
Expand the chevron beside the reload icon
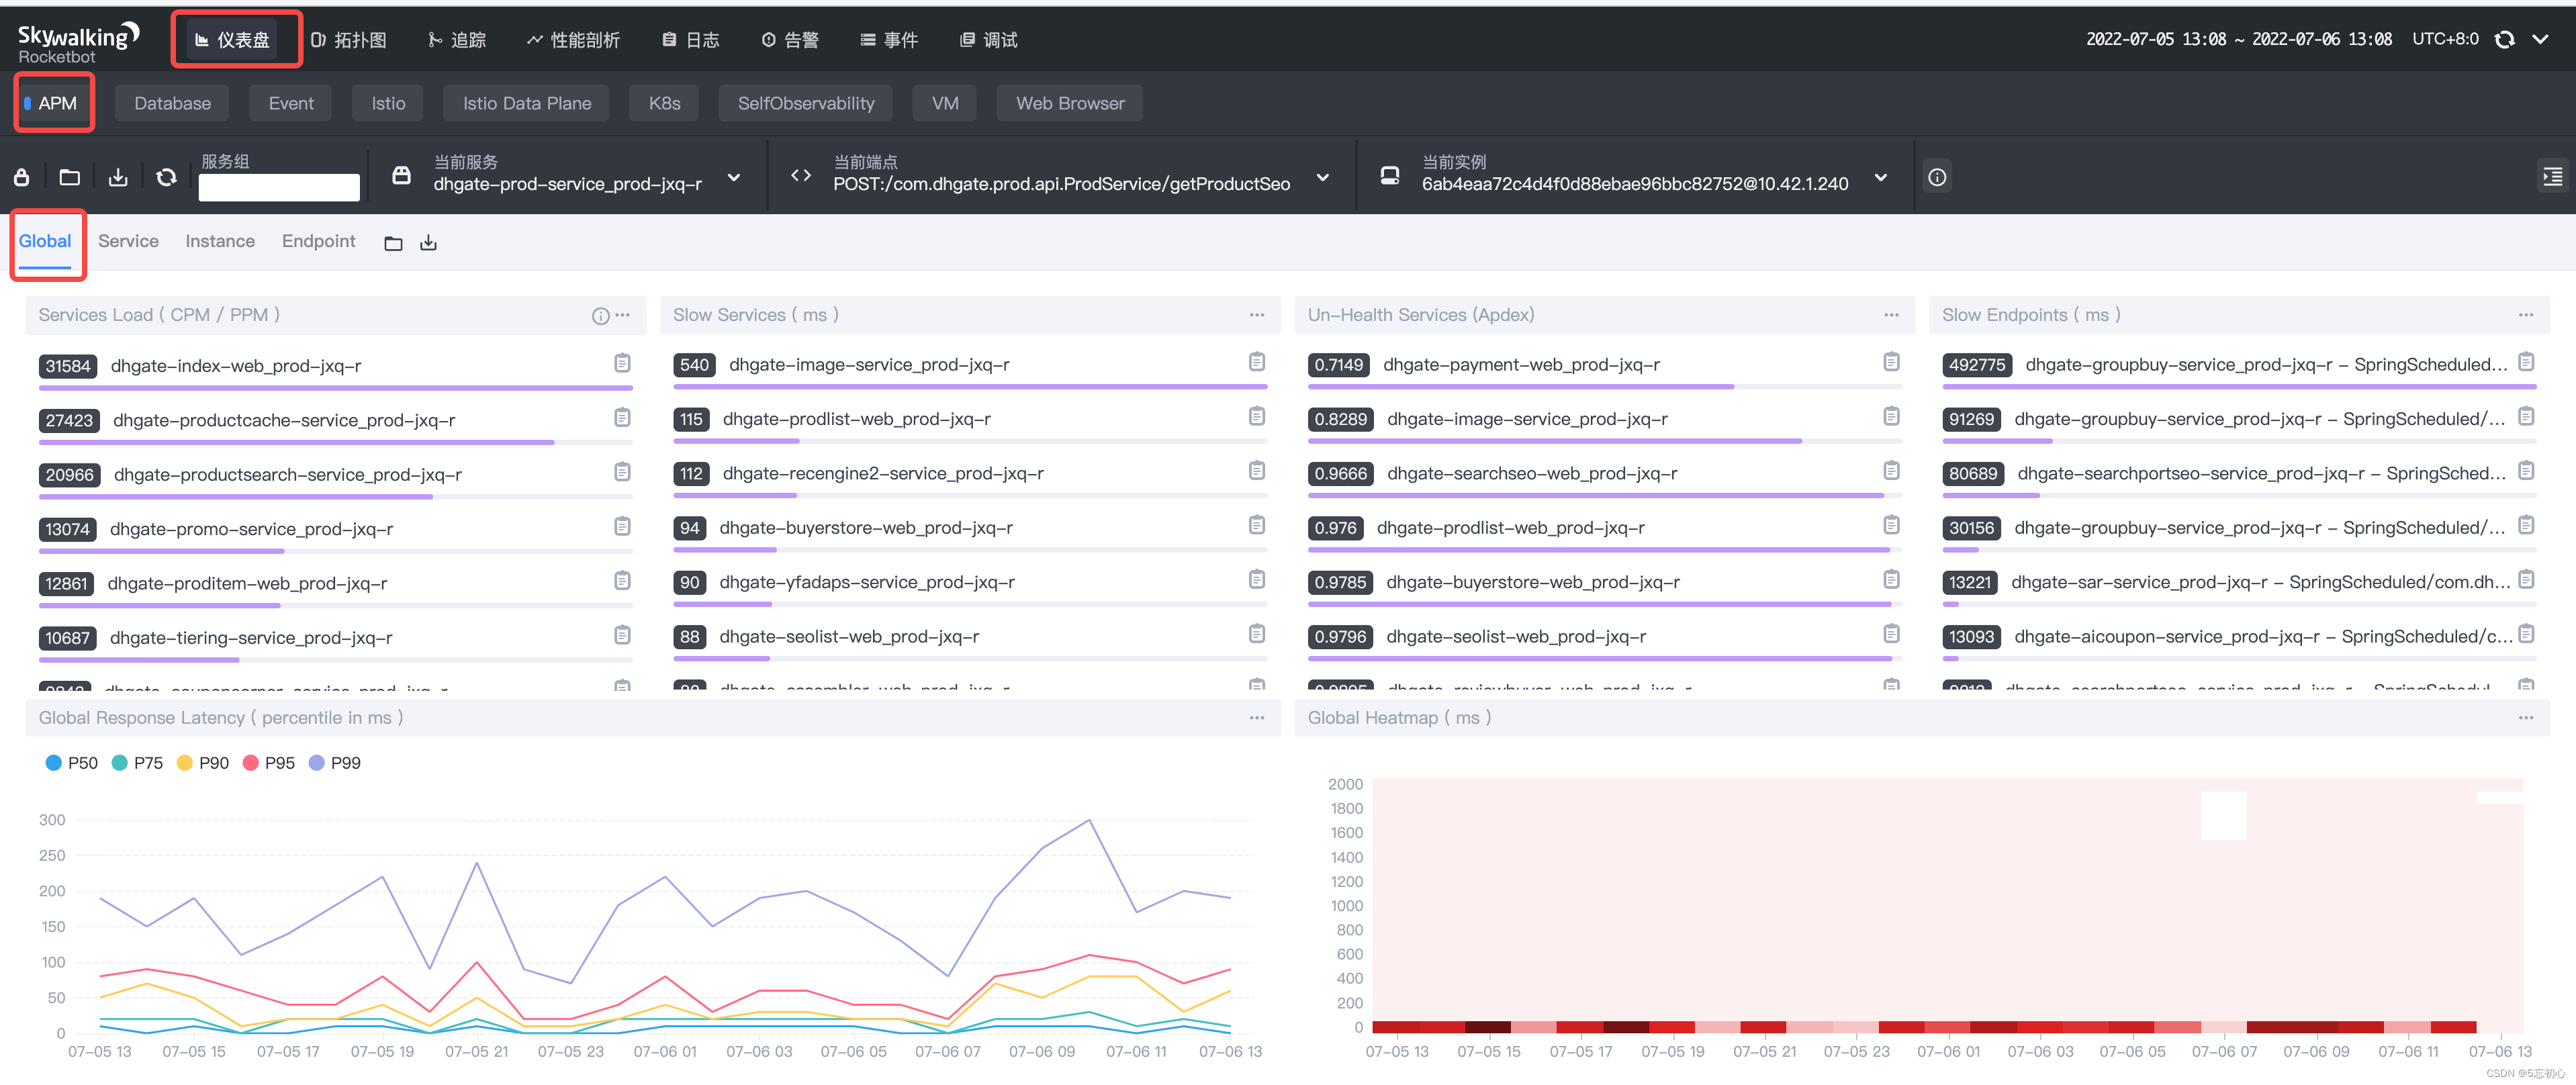pos(2540,40)
